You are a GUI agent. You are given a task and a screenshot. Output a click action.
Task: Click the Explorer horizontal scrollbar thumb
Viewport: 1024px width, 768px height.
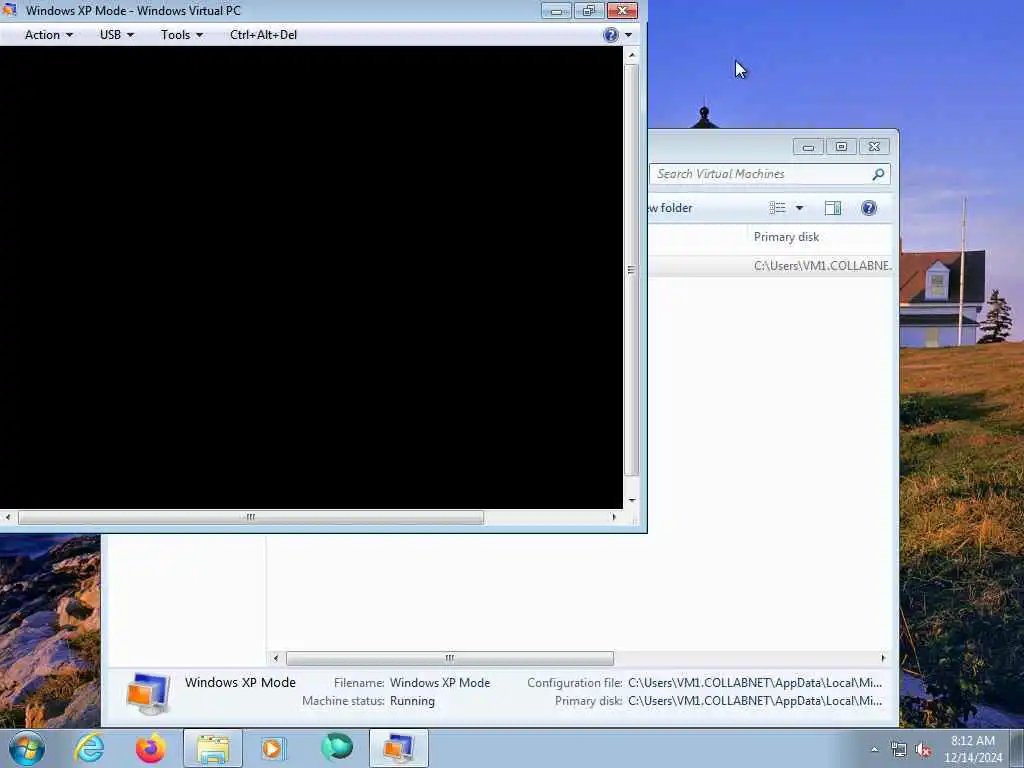pyautogui.click(x=449, y=658)
